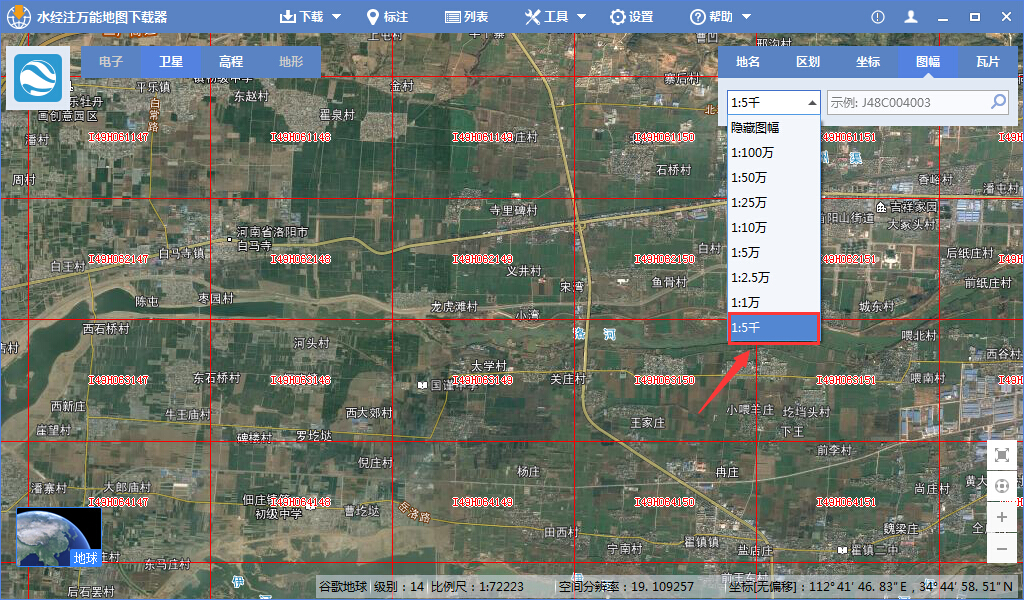Click the locate target icon
1024x600 pixels.
(x=1002, y=486)
